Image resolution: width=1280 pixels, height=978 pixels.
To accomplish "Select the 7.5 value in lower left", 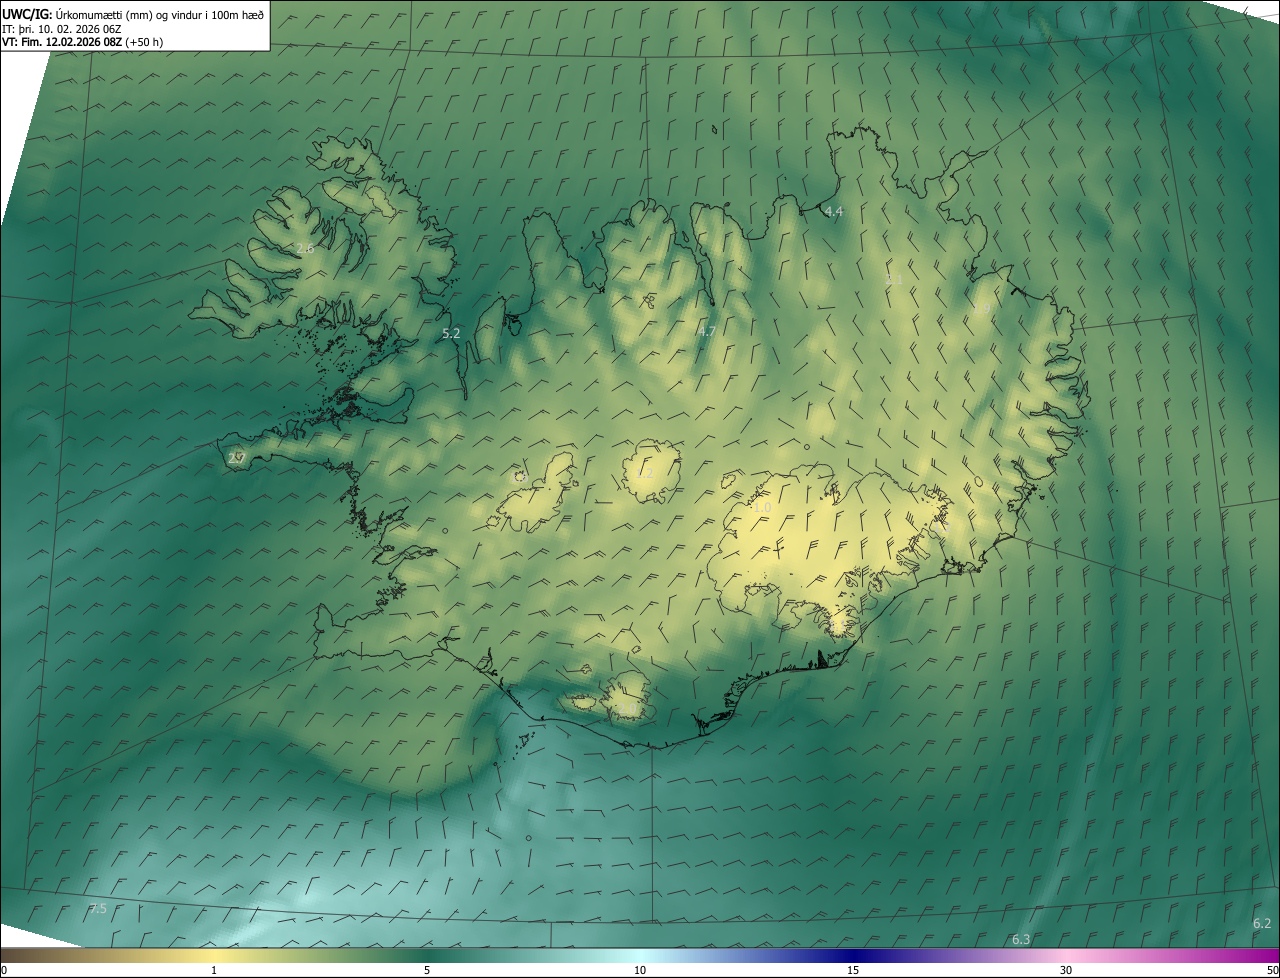I will pyautogui.click(x=97, y=908).
